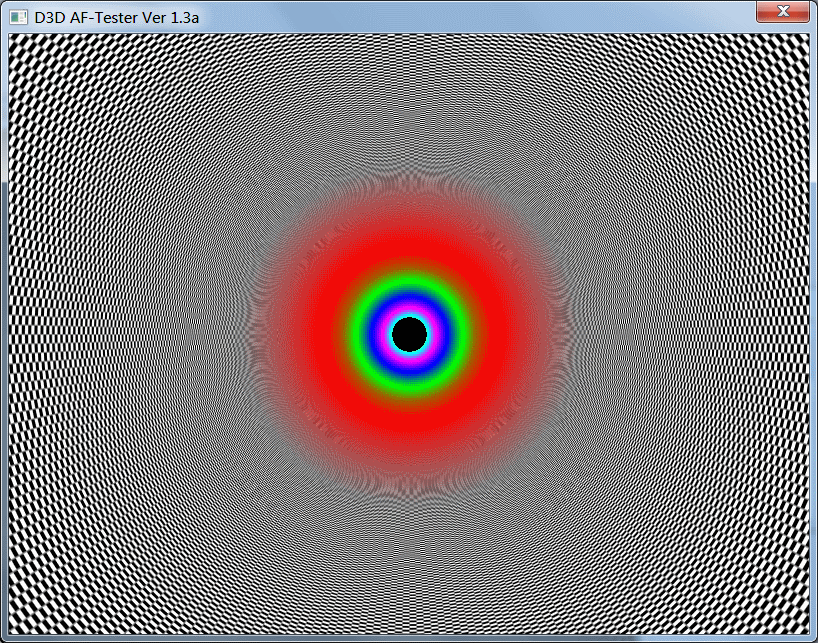
Task: Select the thin cyan ring around black center
Action: tap(409, 314)
